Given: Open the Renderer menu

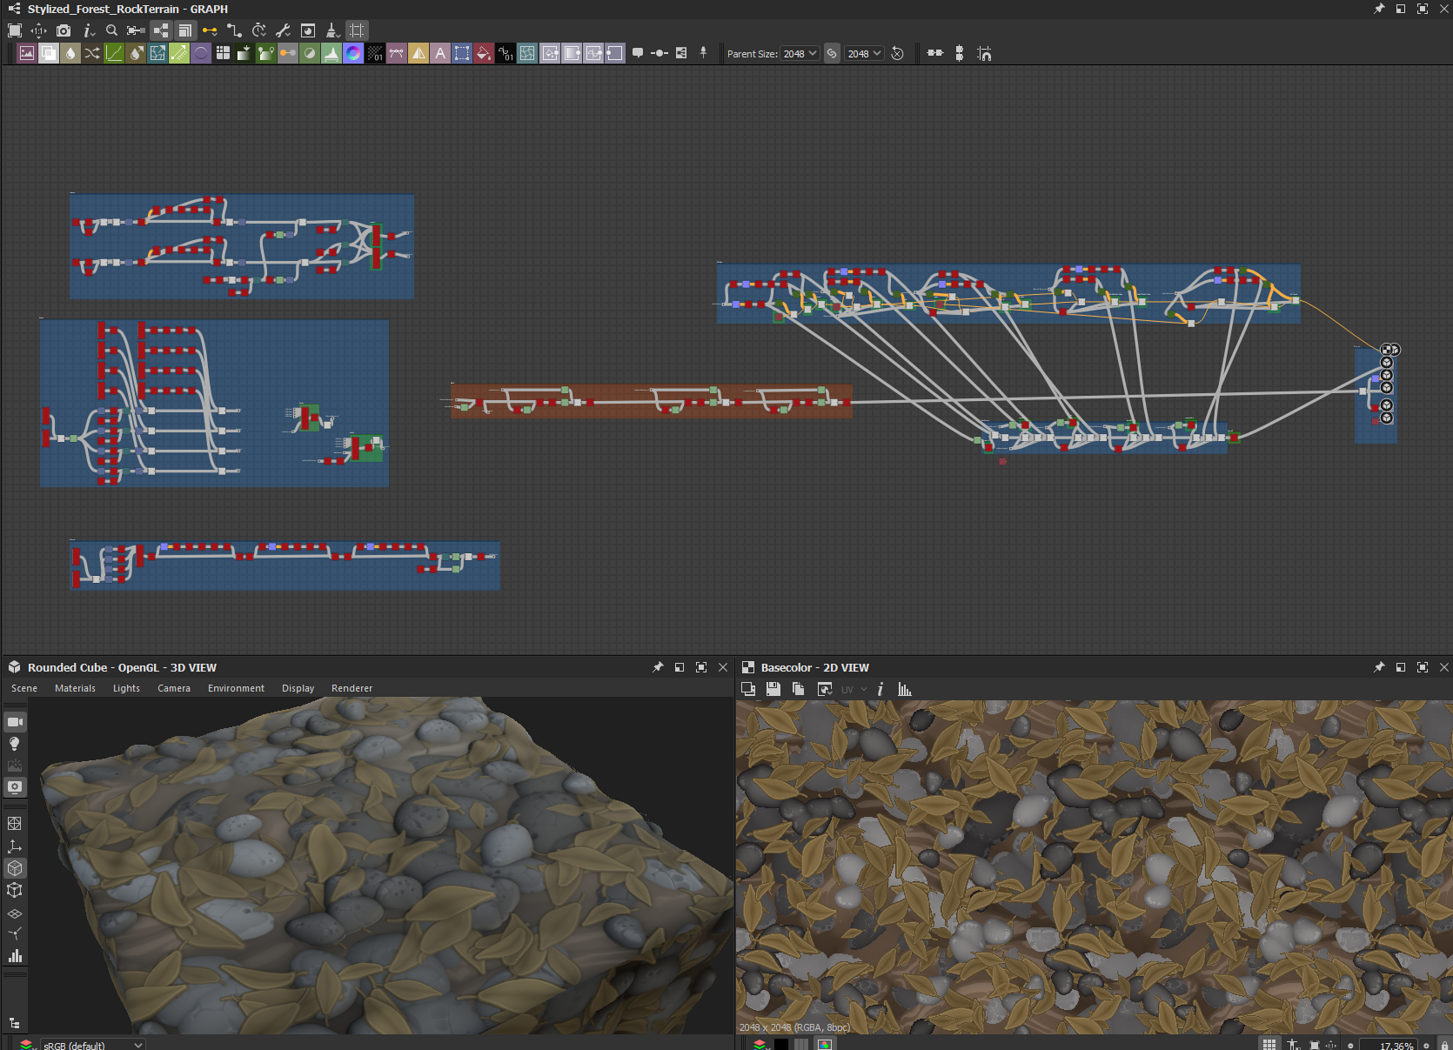Looking at the screenshot, I should coord(351,688).
